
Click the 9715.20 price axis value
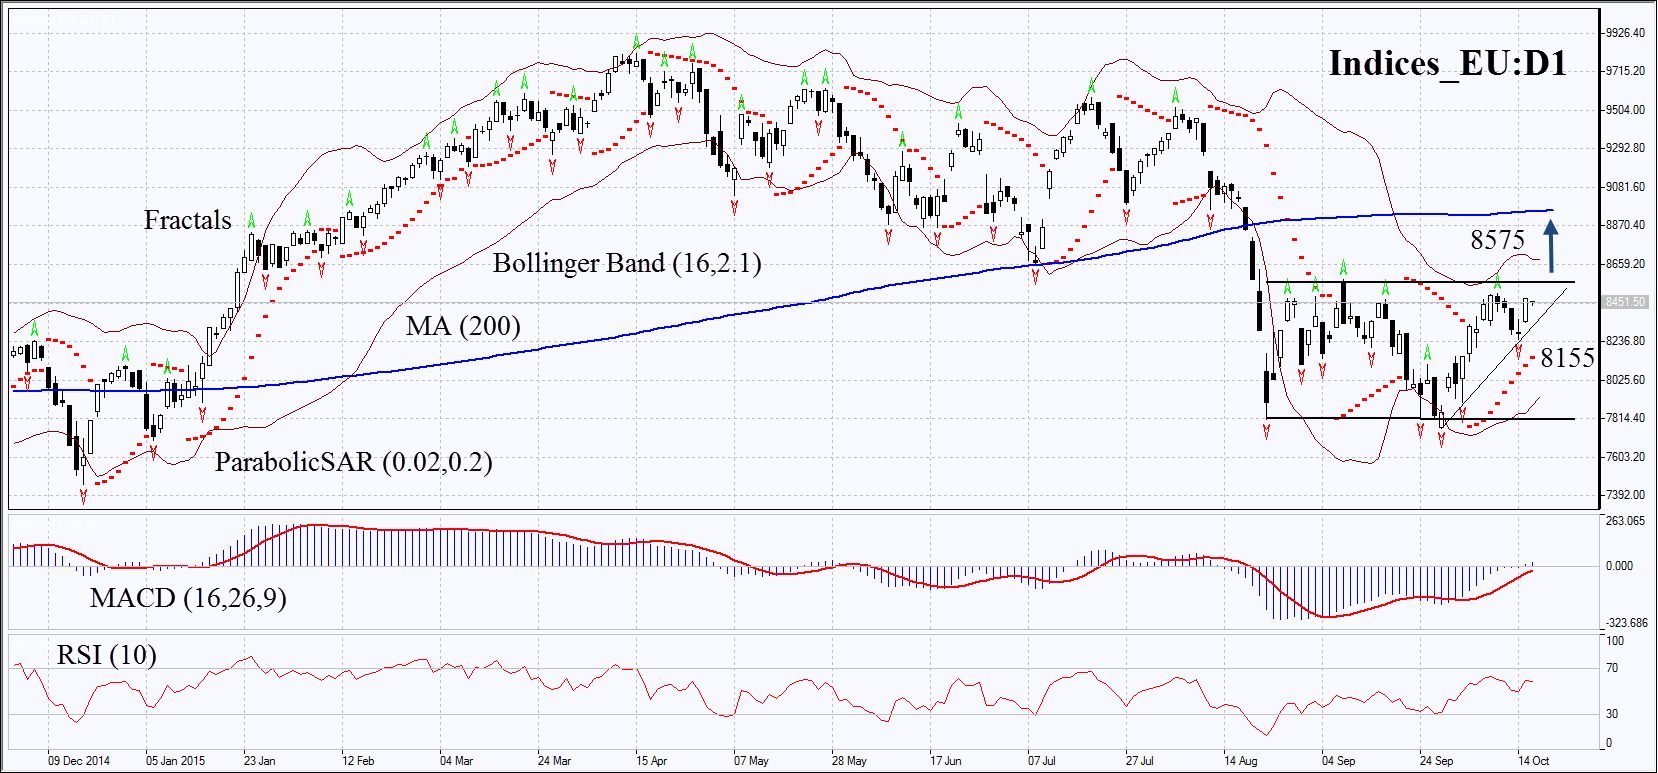pyautogui.click(x=1625, y=71)
